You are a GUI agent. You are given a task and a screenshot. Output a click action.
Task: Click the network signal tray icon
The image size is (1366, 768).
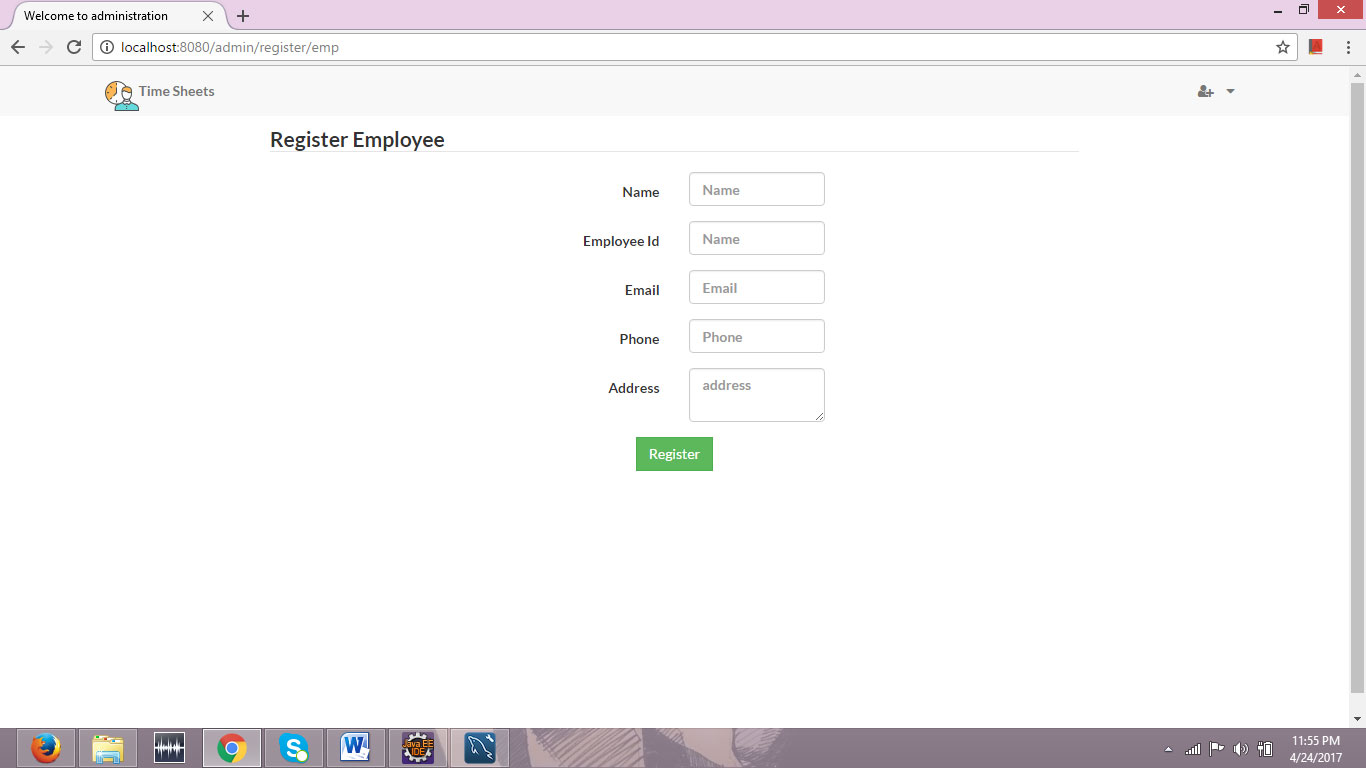tap(1192, 749)
